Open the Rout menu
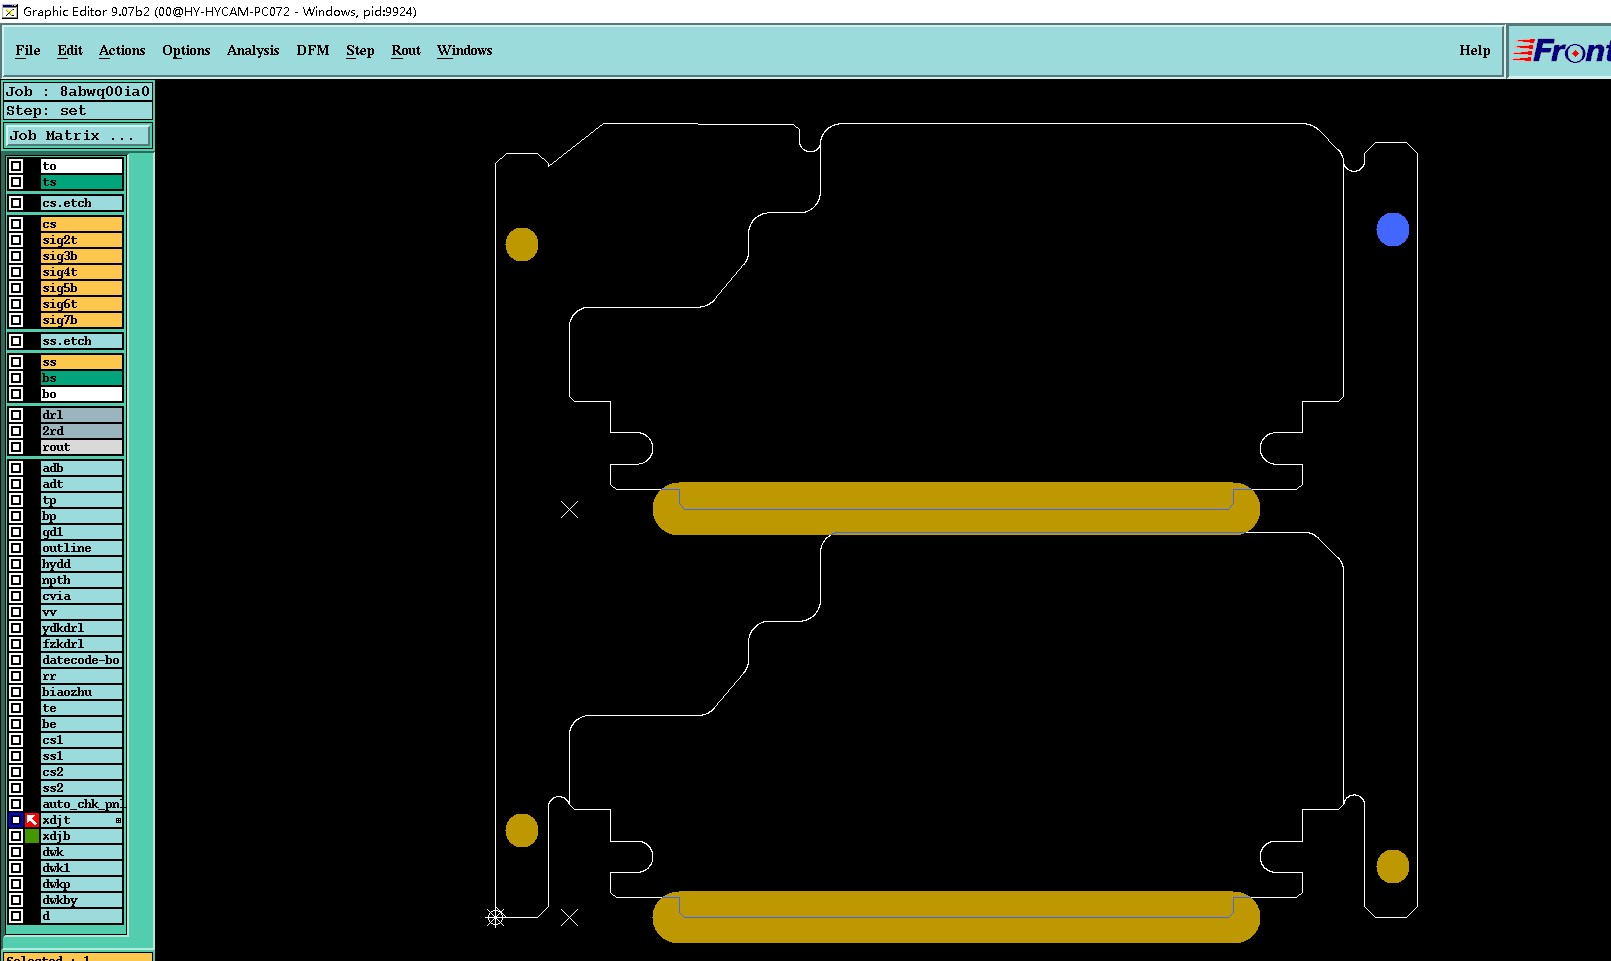 406,50
